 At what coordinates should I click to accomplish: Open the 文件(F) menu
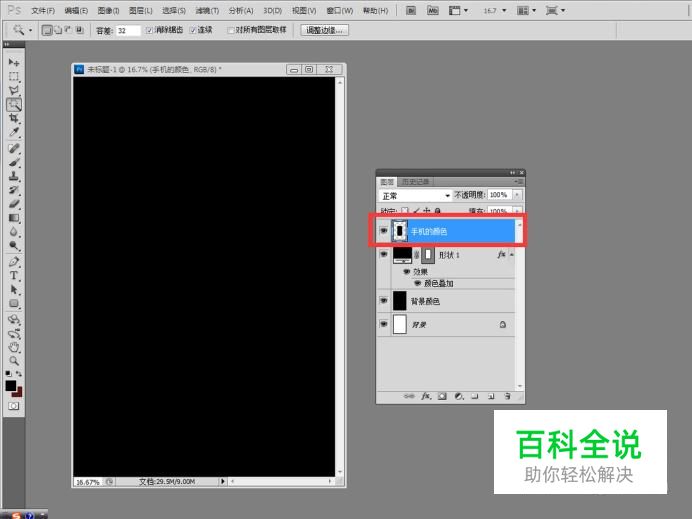point(43,10)
